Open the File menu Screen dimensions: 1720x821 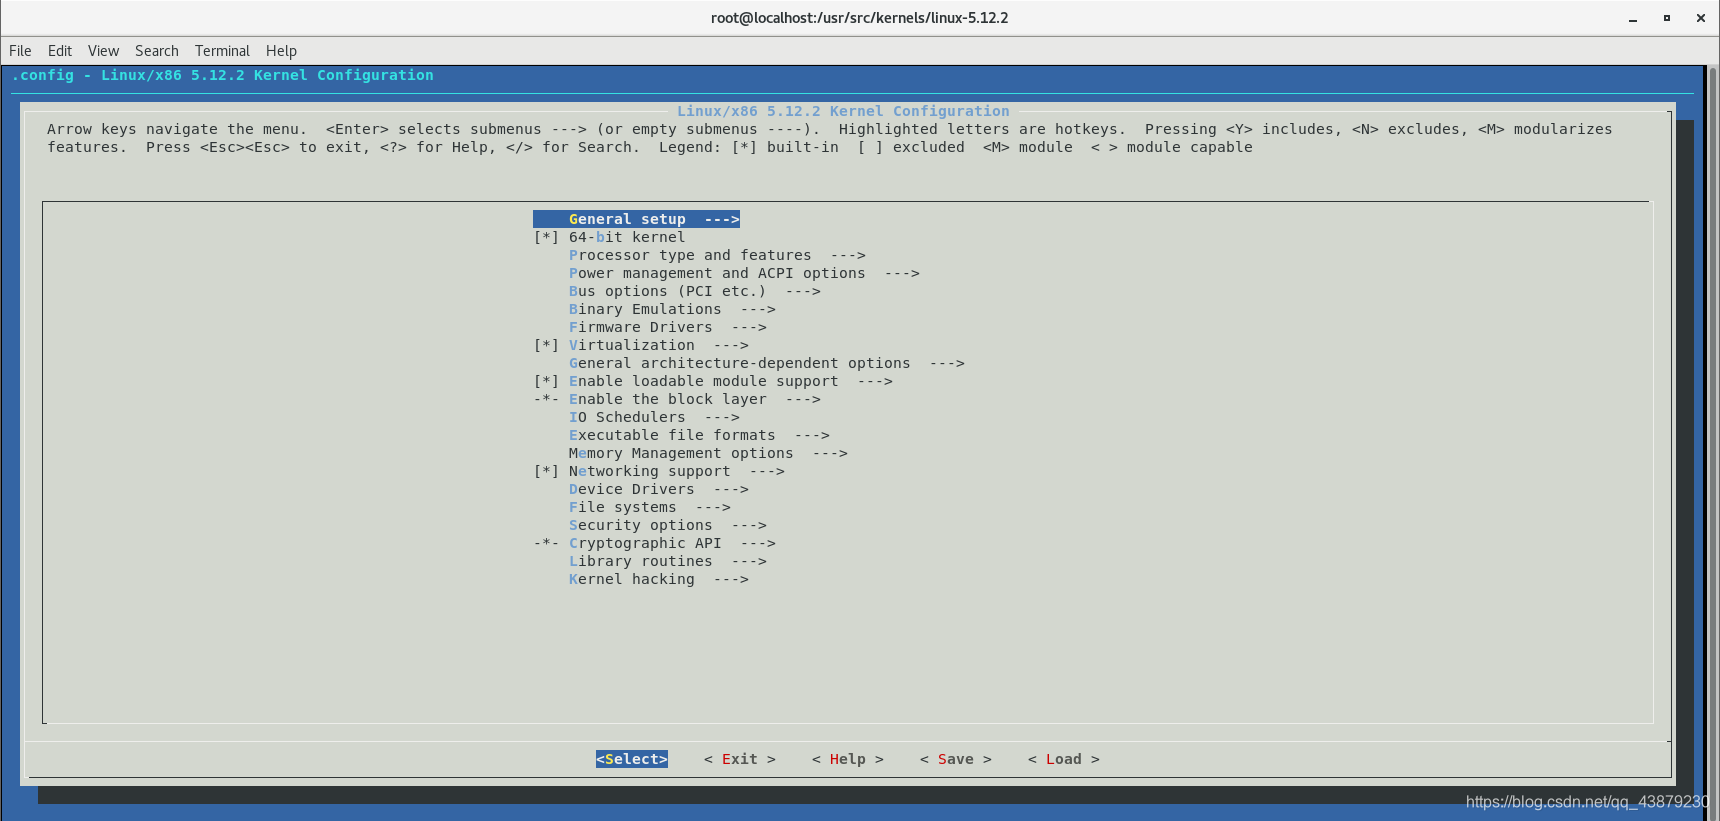click(20, 51)
